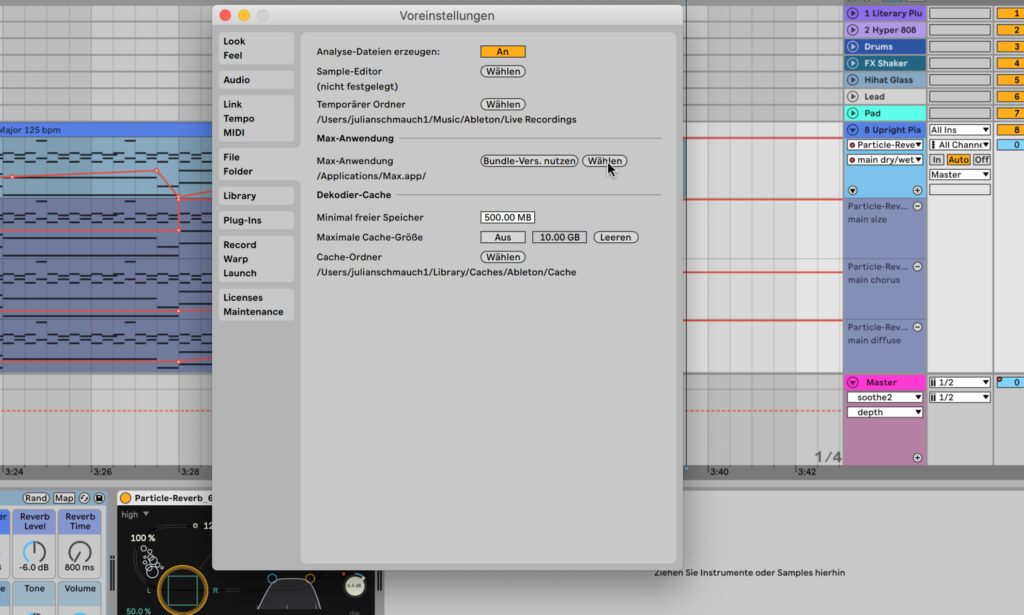Open the main dry/wet parameter dropdown

click(885, 160)
